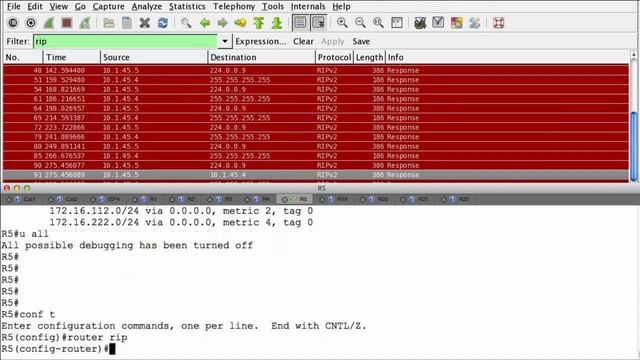Open the View menu
This screenshot has width=640, height=360.
59,7
